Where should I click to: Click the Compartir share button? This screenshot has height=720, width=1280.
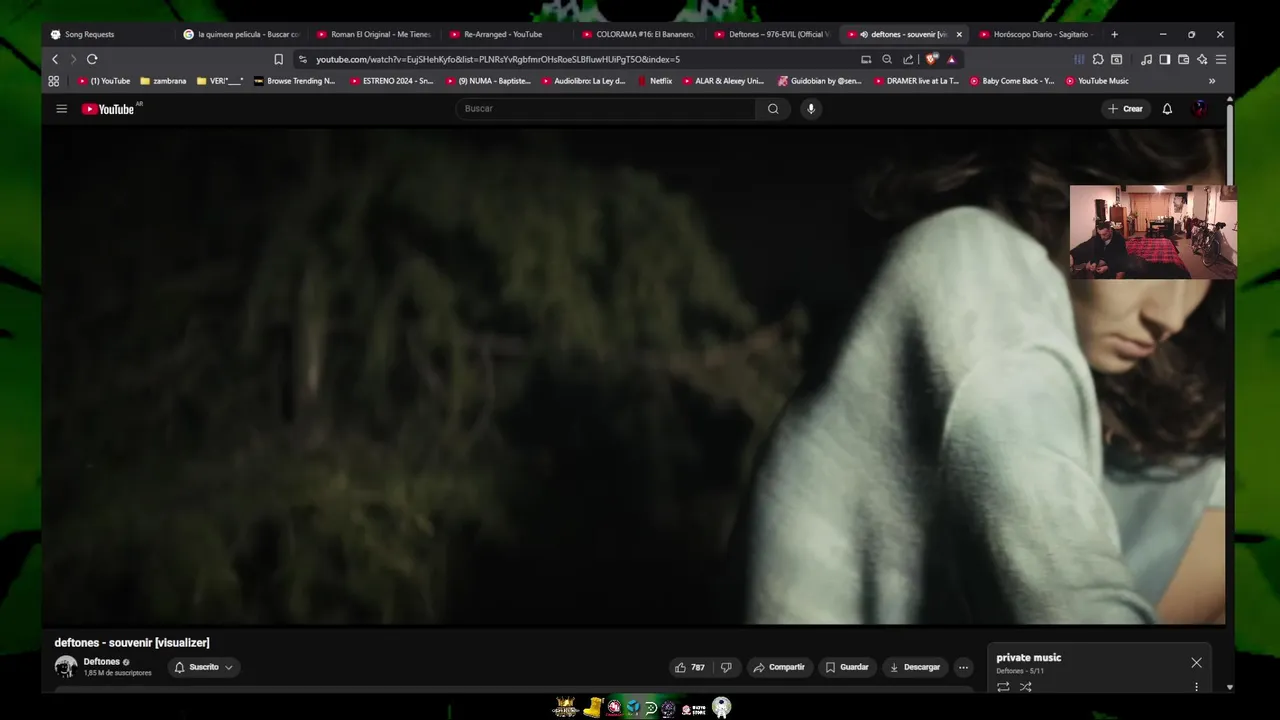[779, 667]
